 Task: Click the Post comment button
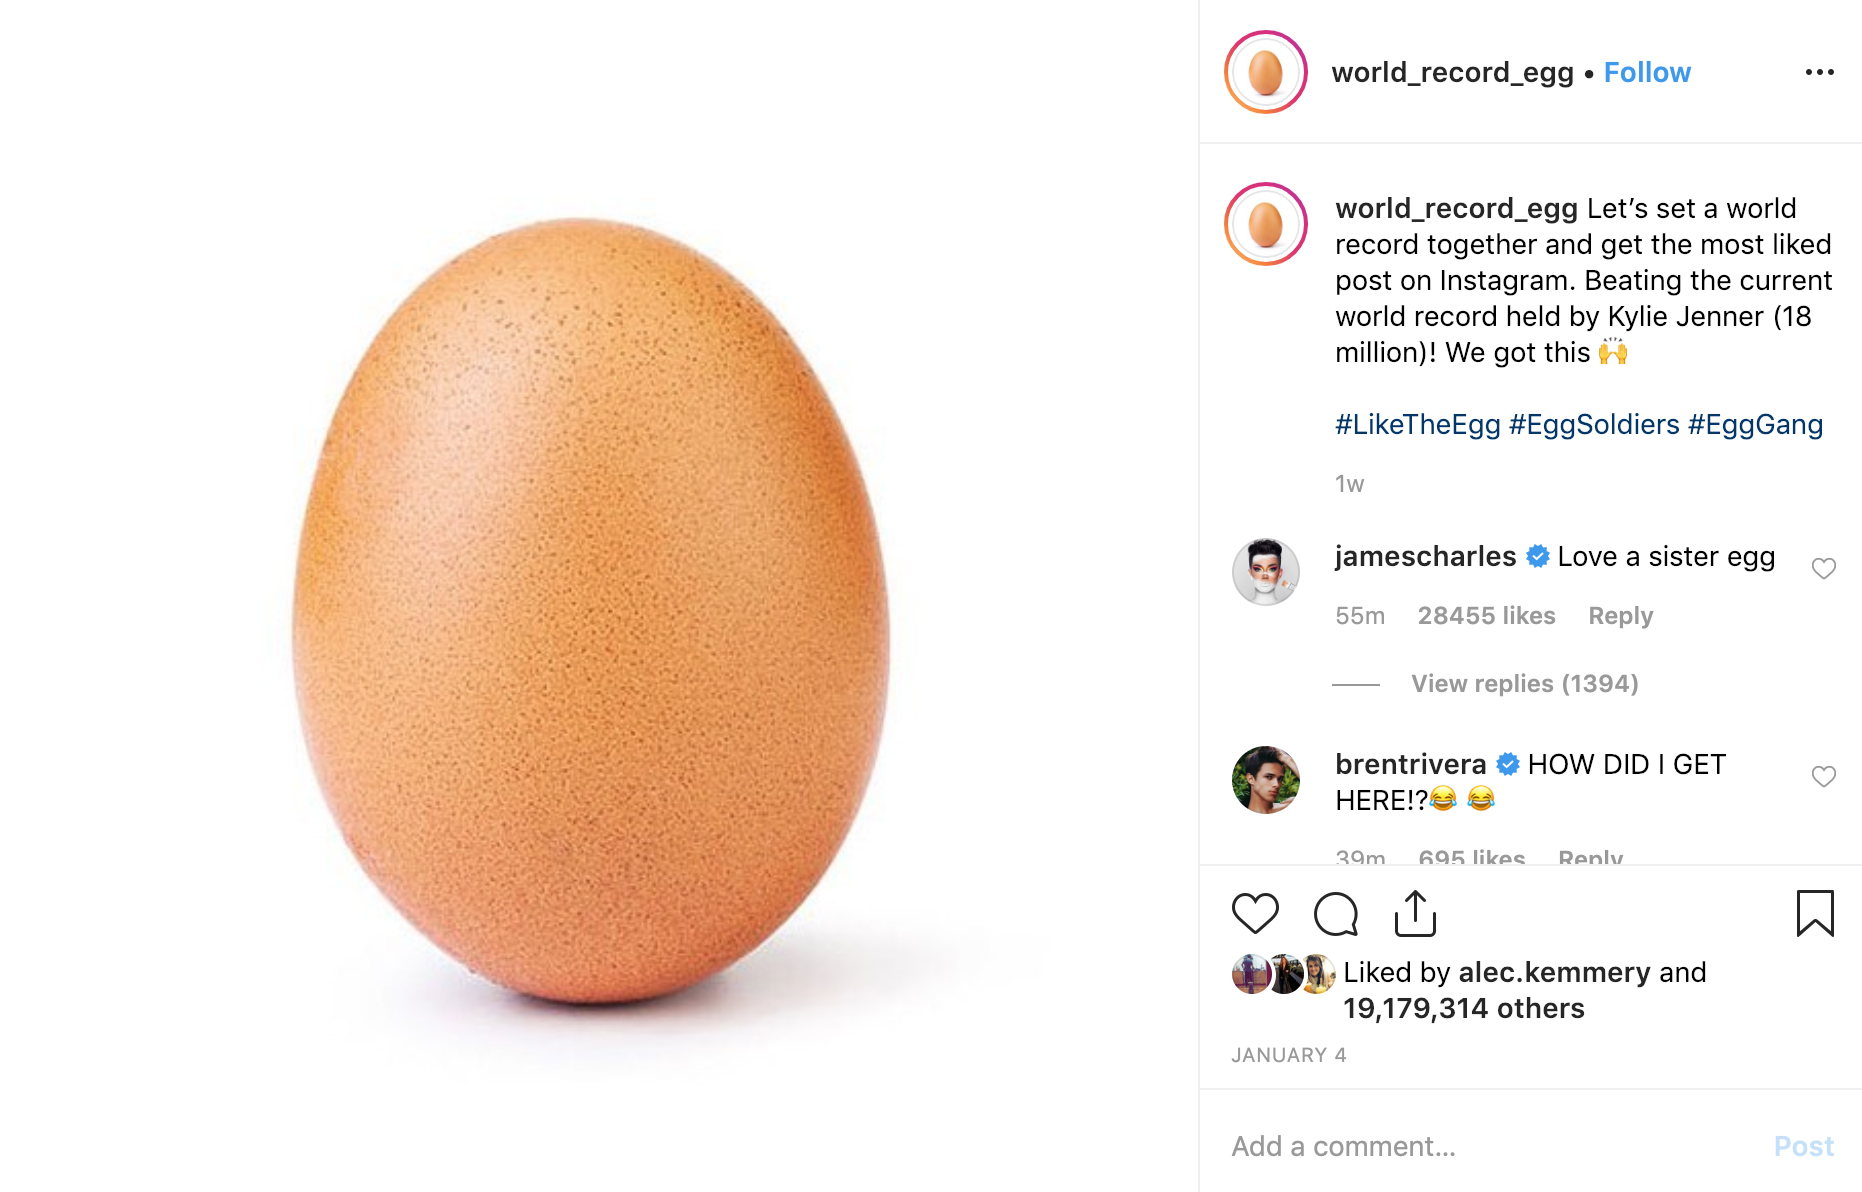click(x=1803, y=1146)
